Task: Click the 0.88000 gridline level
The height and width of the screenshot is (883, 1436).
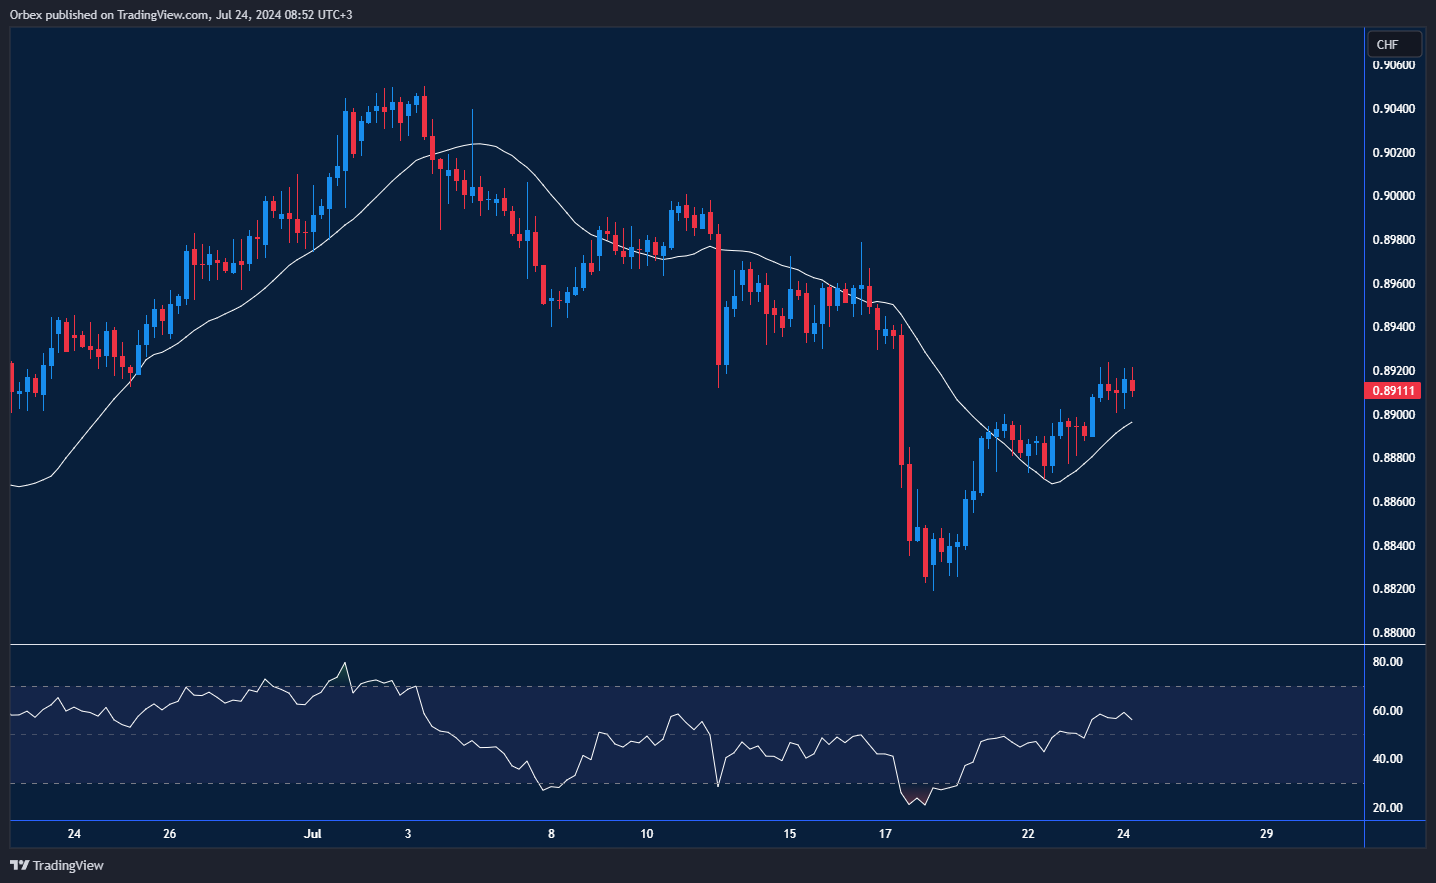Action: pyautogui.click(x=1393, y=632)
